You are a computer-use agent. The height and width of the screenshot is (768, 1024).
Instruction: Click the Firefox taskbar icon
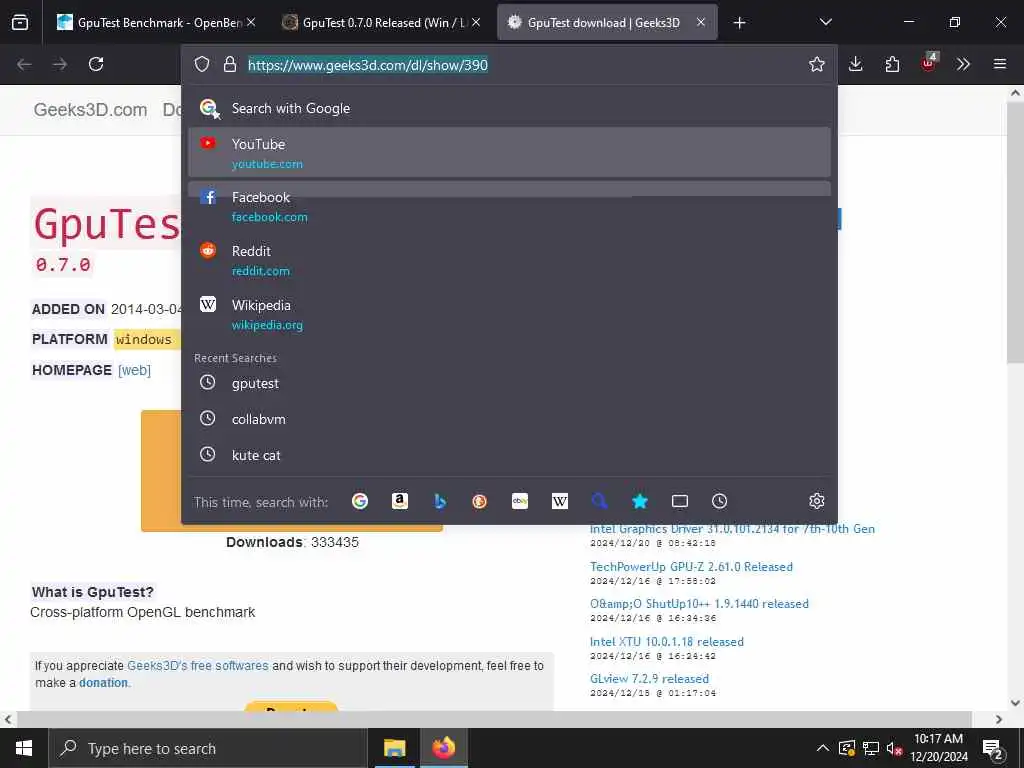point(443,748)
